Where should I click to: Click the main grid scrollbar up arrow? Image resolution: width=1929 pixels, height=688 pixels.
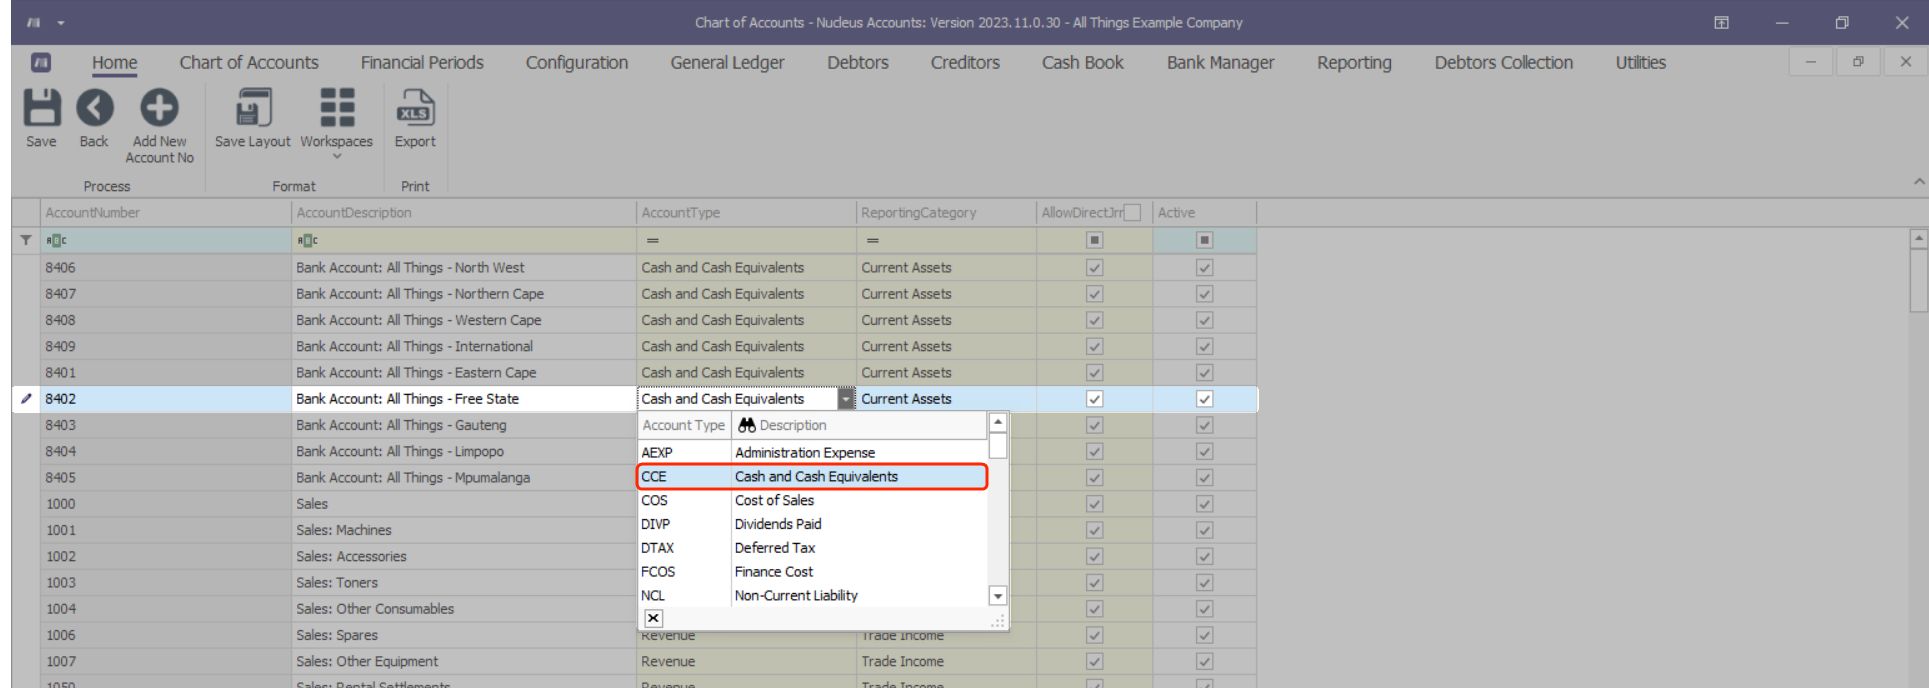1918,238
